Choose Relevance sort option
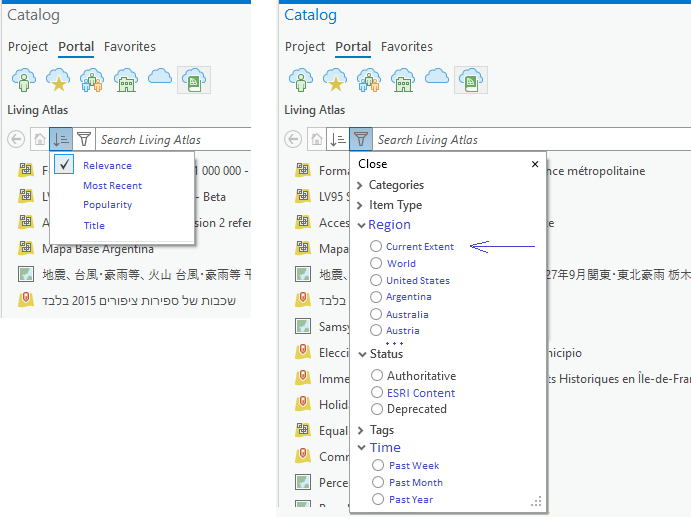The image size is (691, 519). point(107,166)
